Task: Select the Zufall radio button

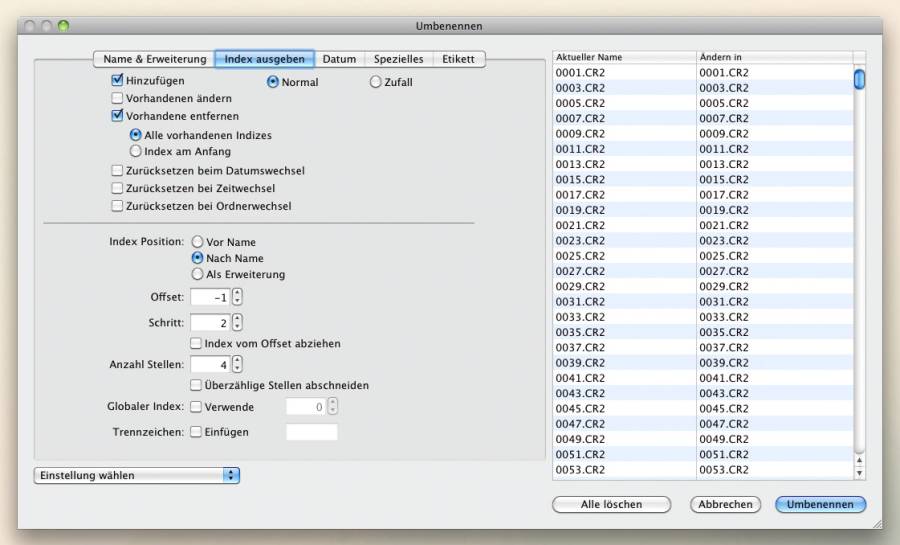Action: point(375,82)
